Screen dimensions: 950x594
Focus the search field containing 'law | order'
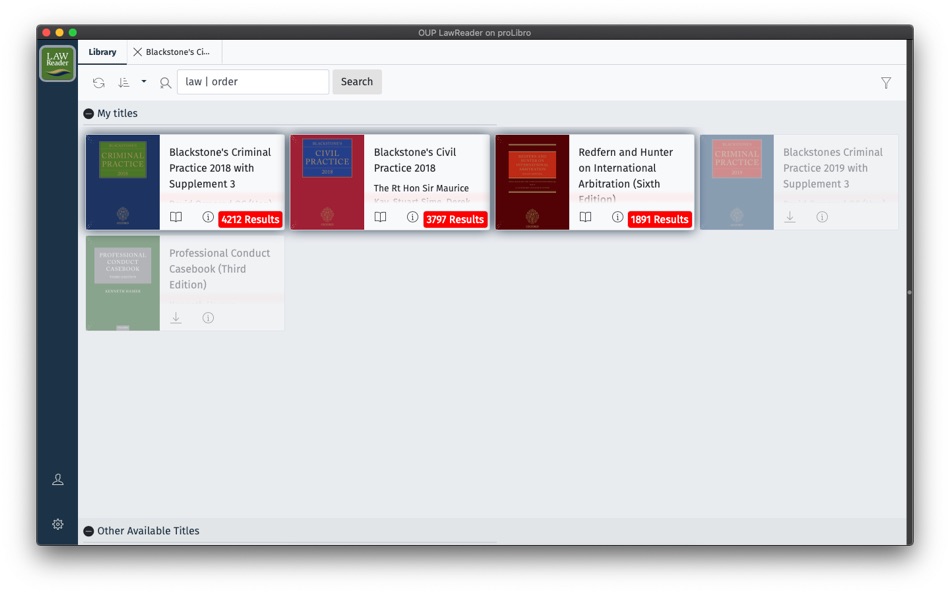tap(253, 82)
